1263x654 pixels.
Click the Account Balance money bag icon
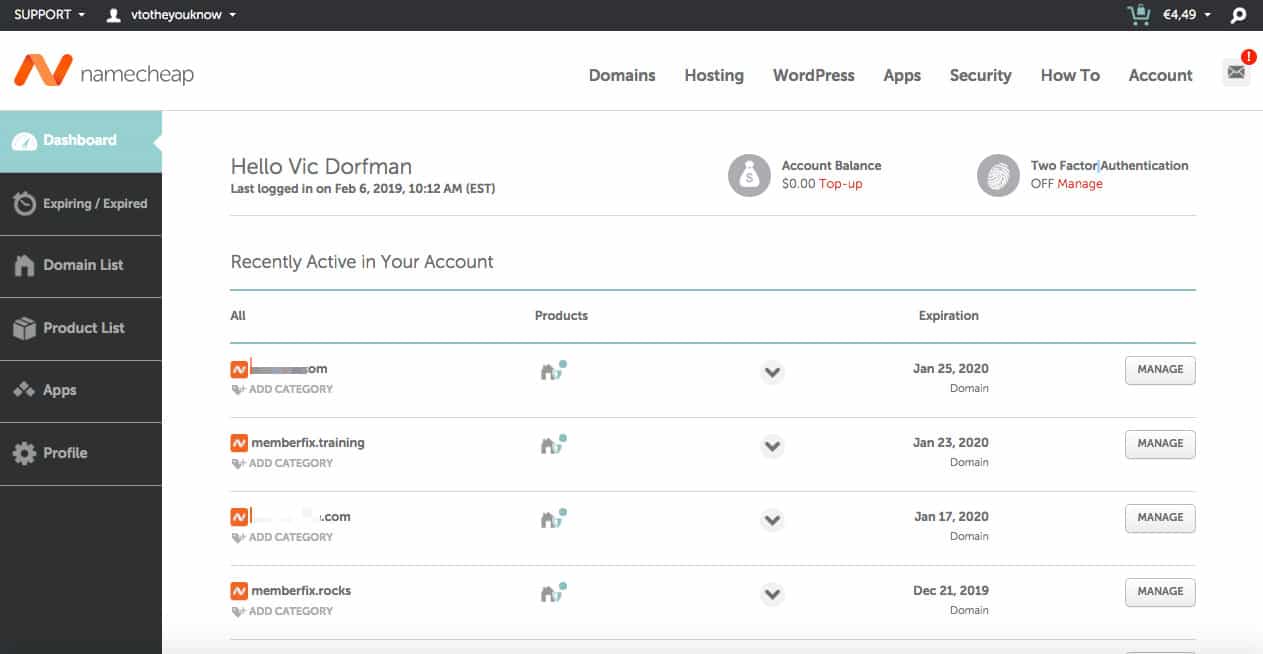[x=748, y=175]
